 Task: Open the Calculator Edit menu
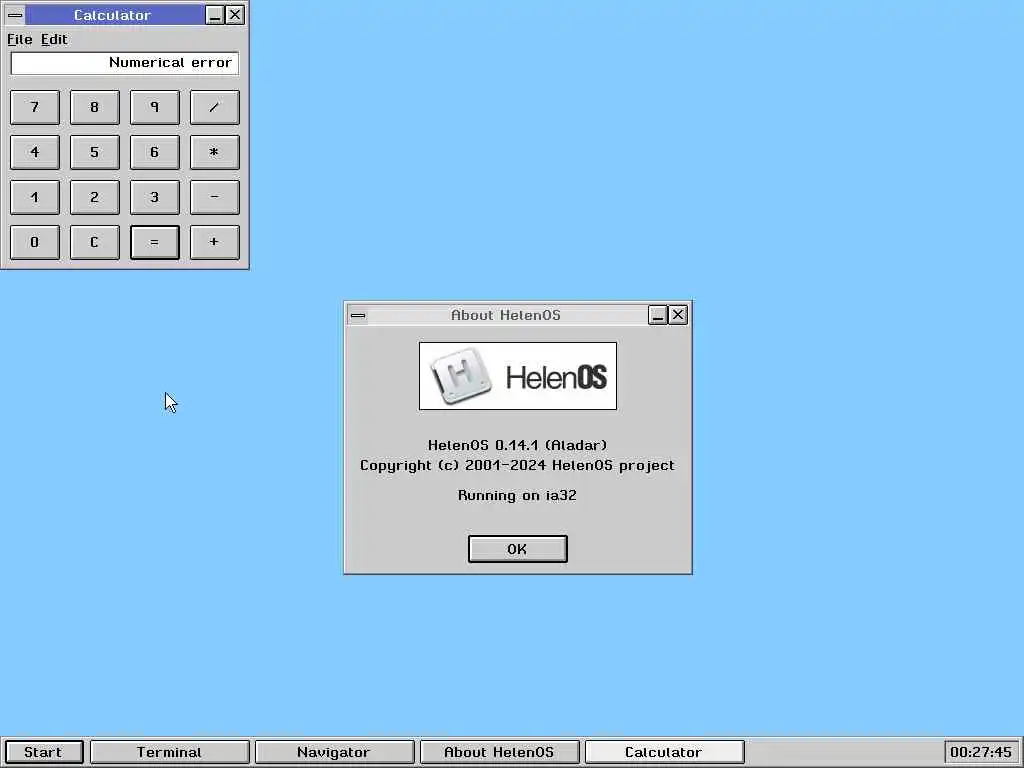point(54,39)
